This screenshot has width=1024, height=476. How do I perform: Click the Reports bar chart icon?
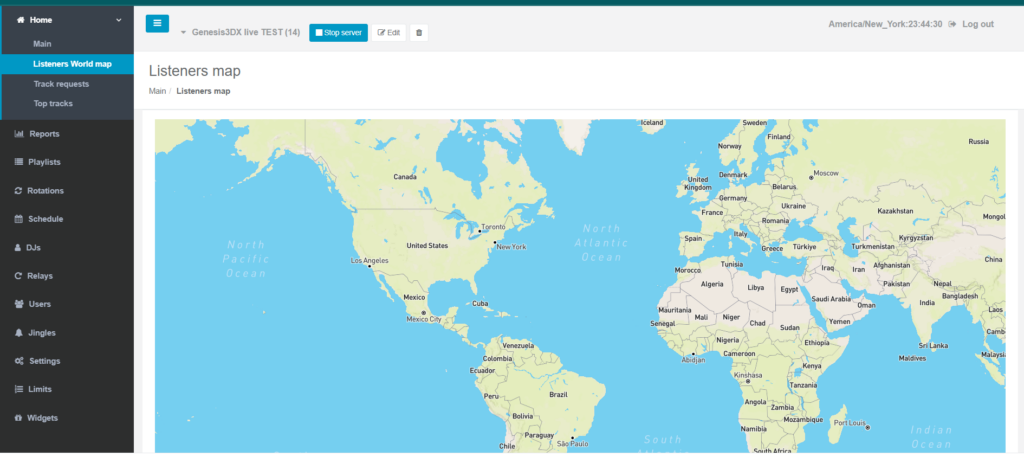coord(19,134)
